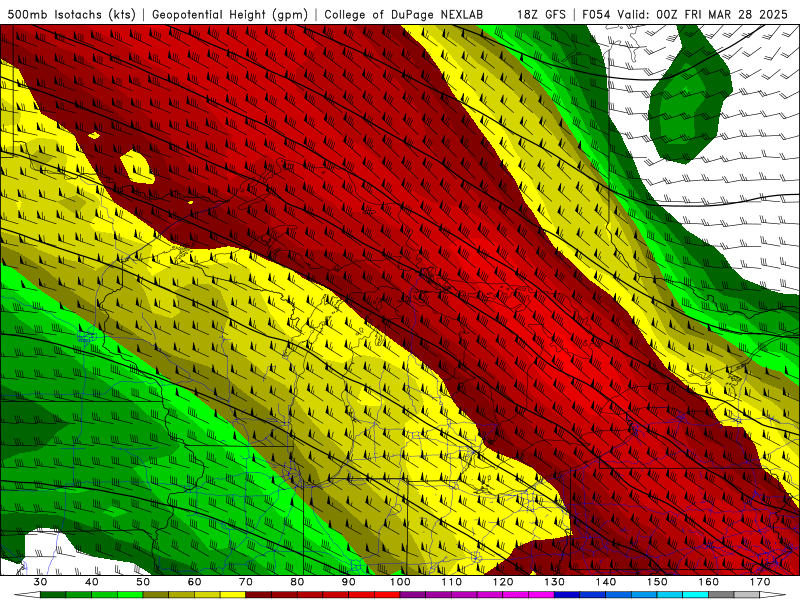The height and width of the screenshot is (600, 800).
Task: Click the legend value 40
Action: tap(92, 582)
